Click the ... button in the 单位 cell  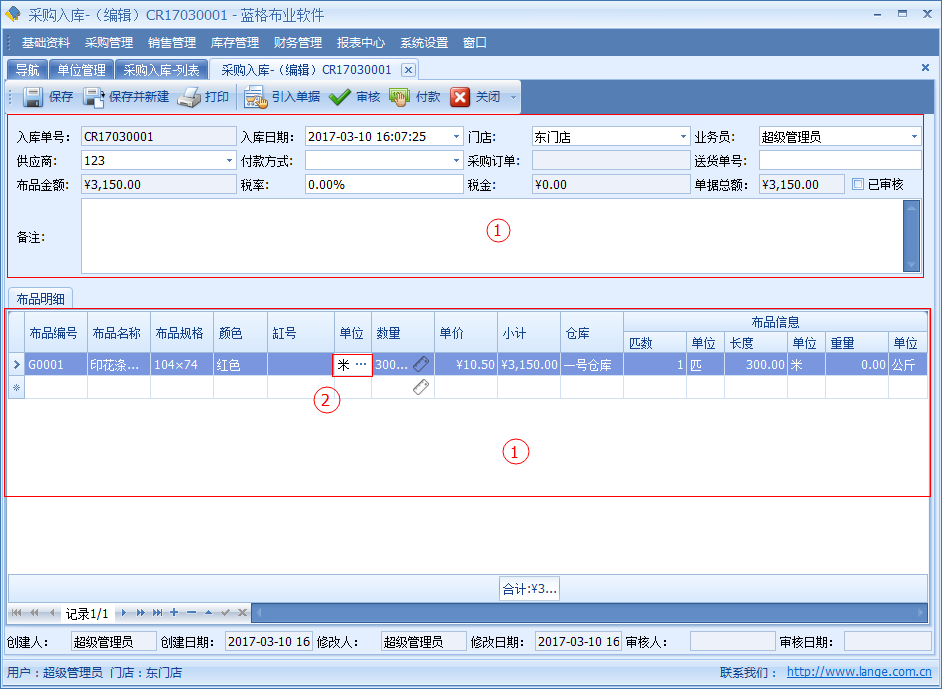pos(360,364)
